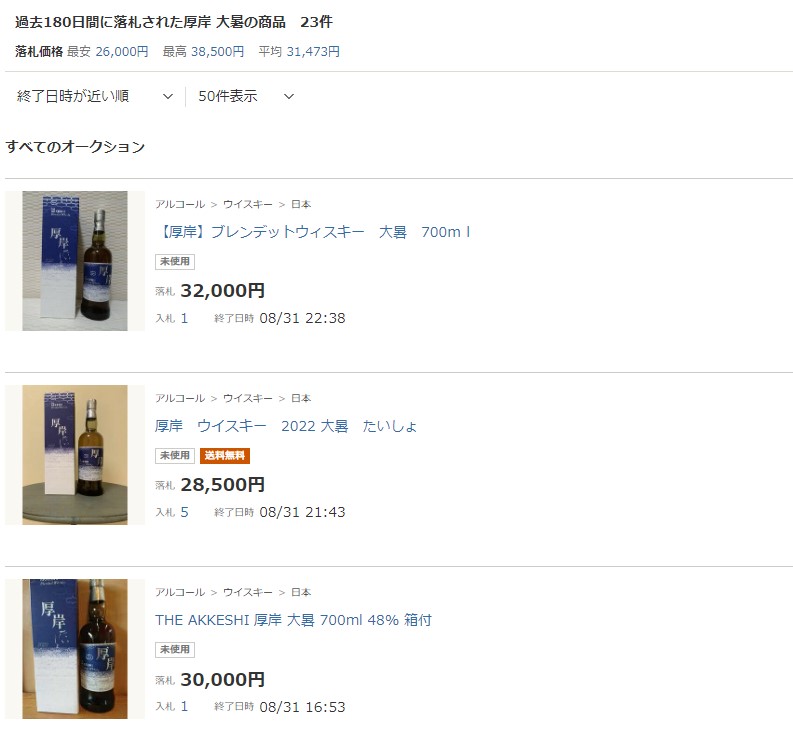793x743 pixels.
Task: Click ウイスキー category in second listing breadcrumb
Action: coord(248,399)
